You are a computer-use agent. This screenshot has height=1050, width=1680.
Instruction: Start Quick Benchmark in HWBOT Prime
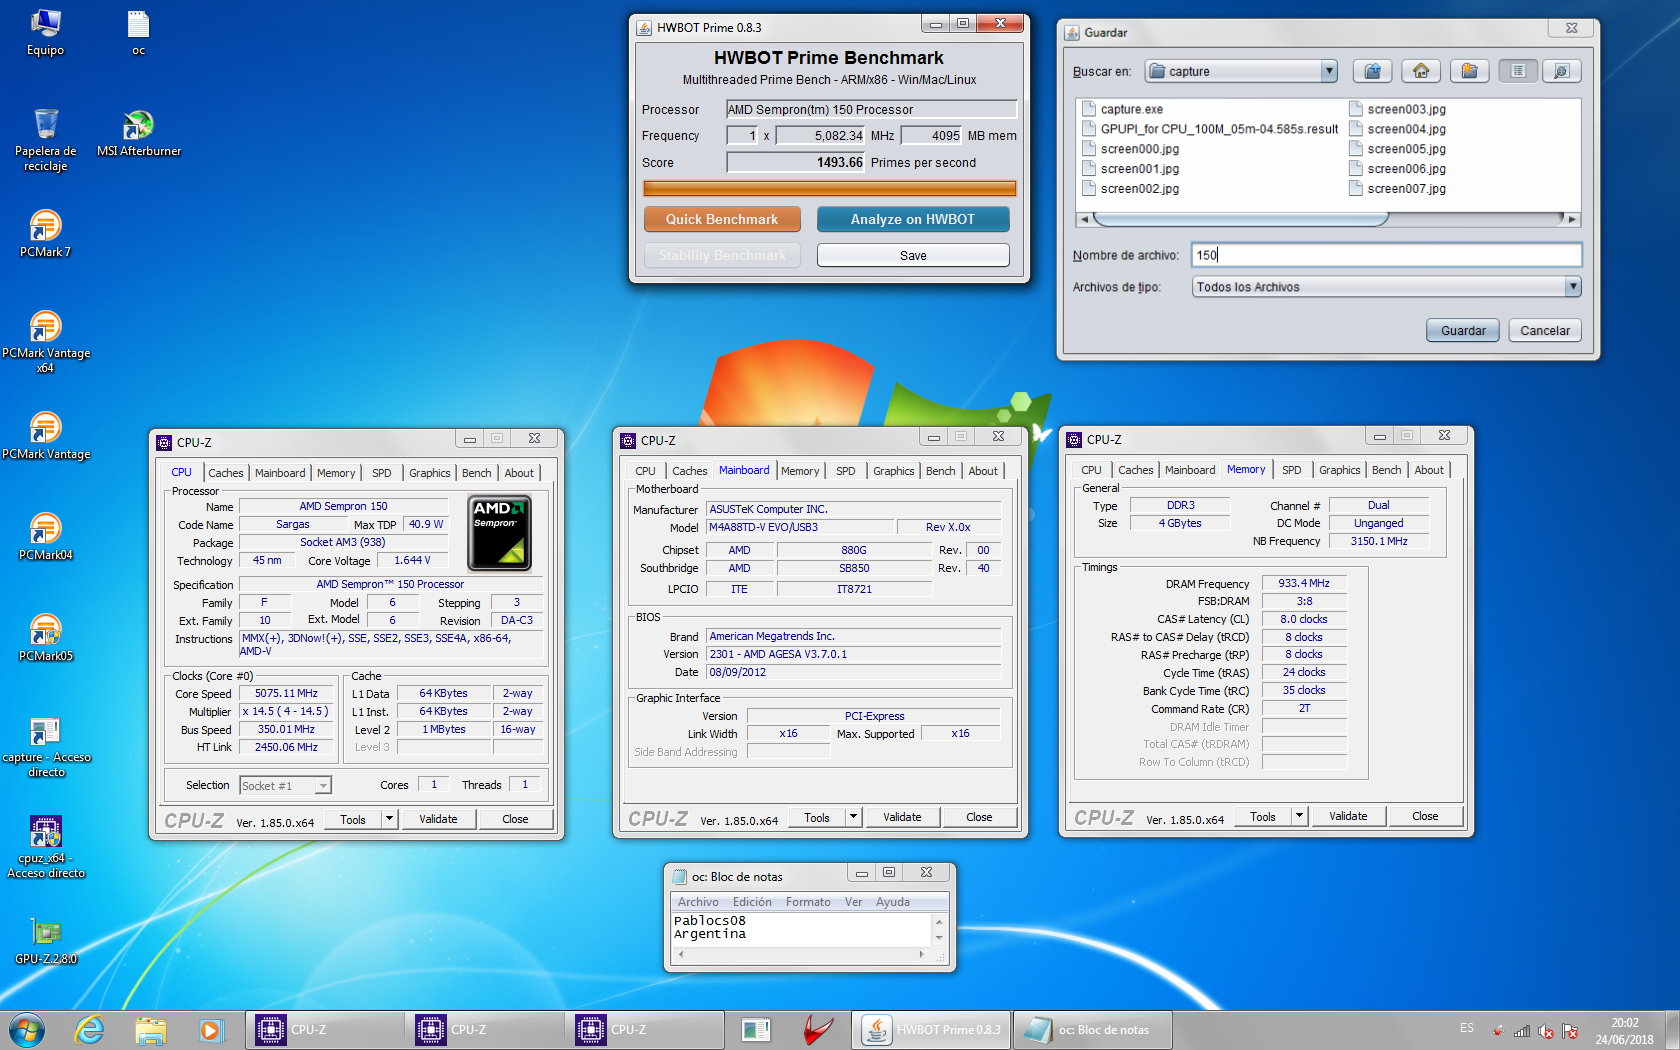722,219
